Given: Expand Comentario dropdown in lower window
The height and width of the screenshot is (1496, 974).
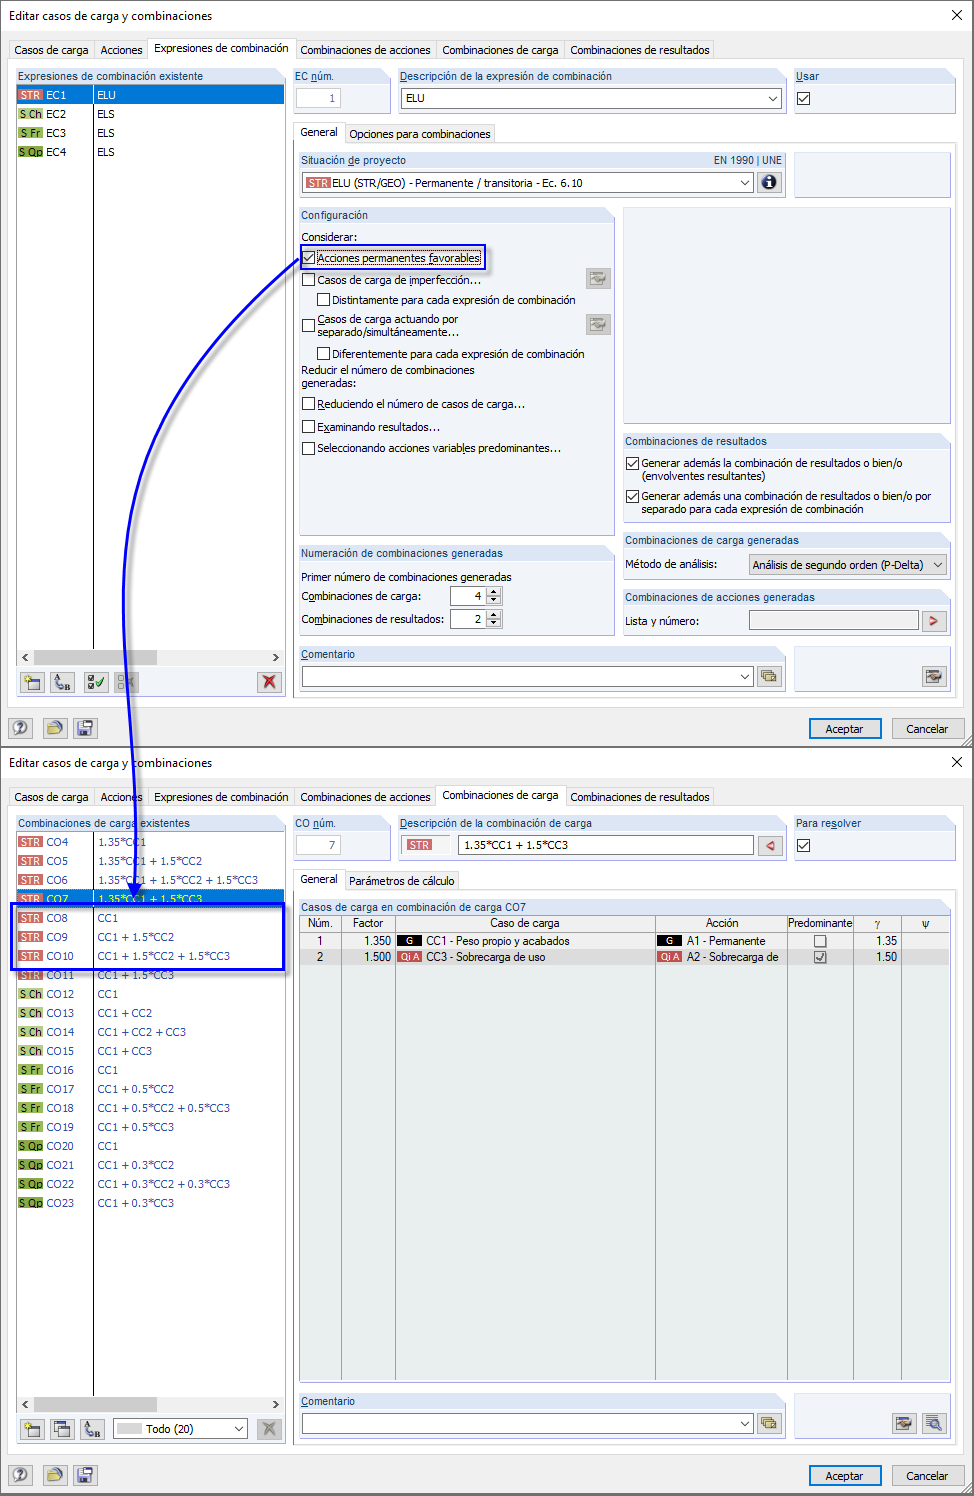Looking at the screenshot, I should 745,1423.
